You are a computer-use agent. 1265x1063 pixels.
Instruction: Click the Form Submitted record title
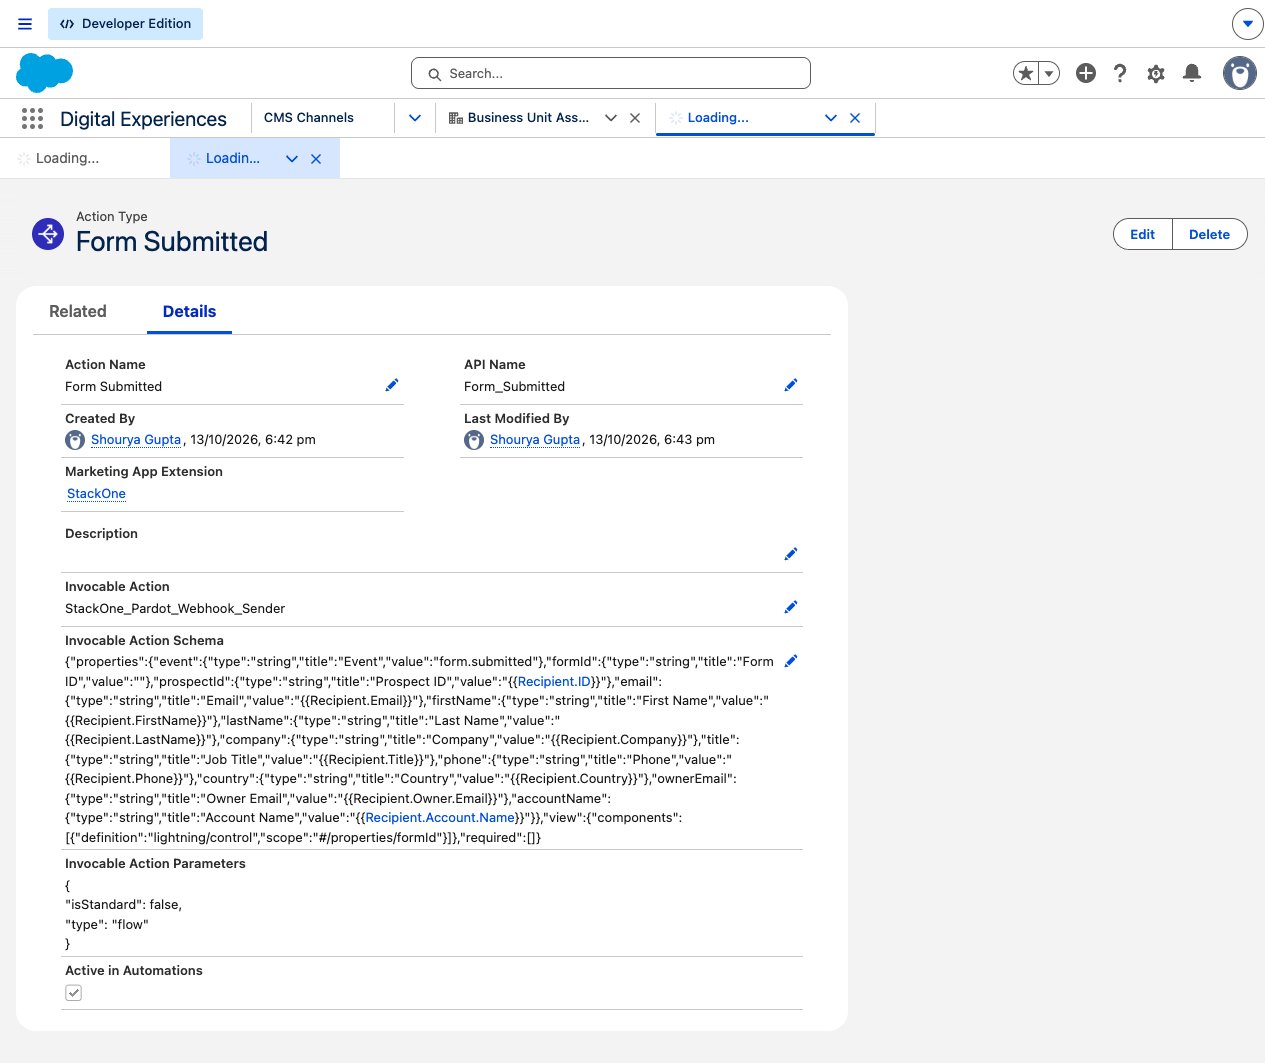tap(172, 242)
